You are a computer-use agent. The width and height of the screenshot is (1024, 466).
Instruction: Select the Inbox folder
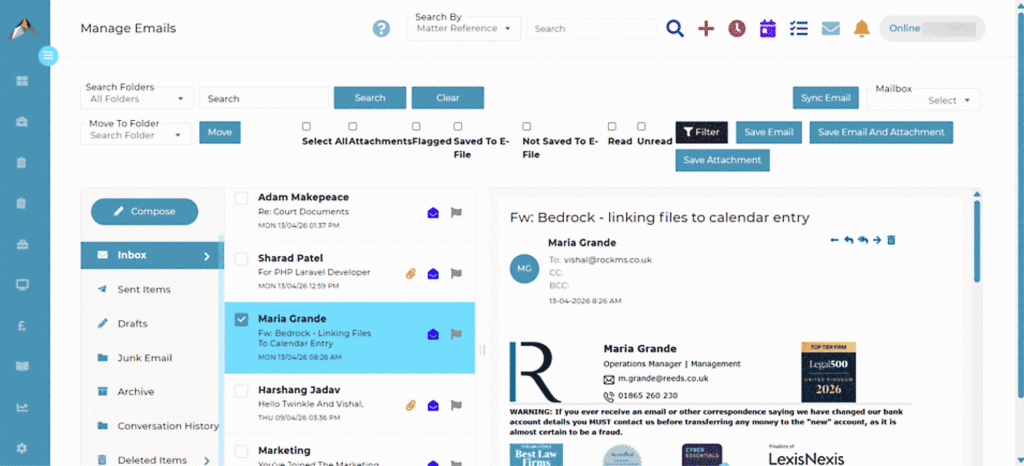pos(150,255)
